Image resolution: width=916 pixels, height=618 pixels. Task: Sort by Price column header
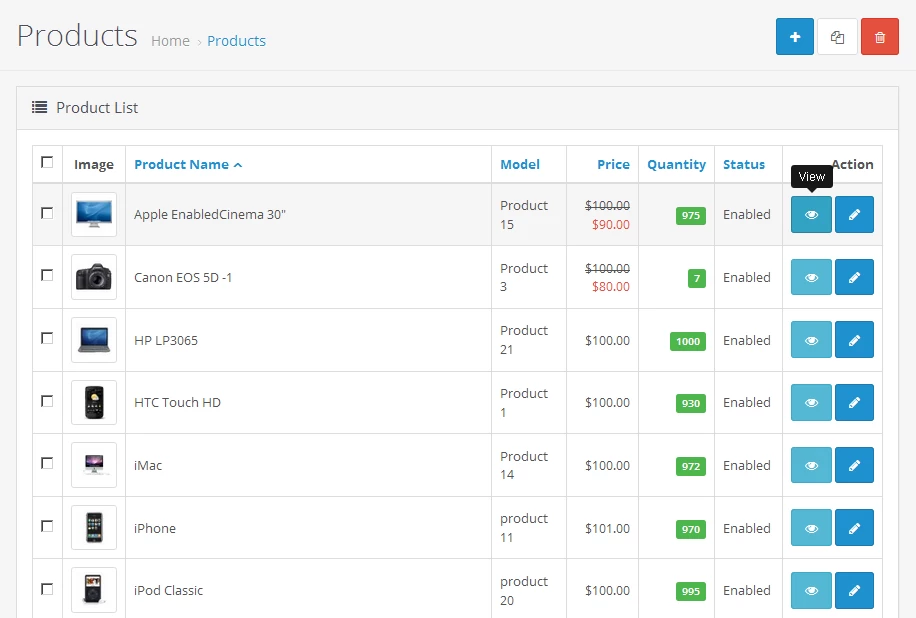(x=613, y=165)
